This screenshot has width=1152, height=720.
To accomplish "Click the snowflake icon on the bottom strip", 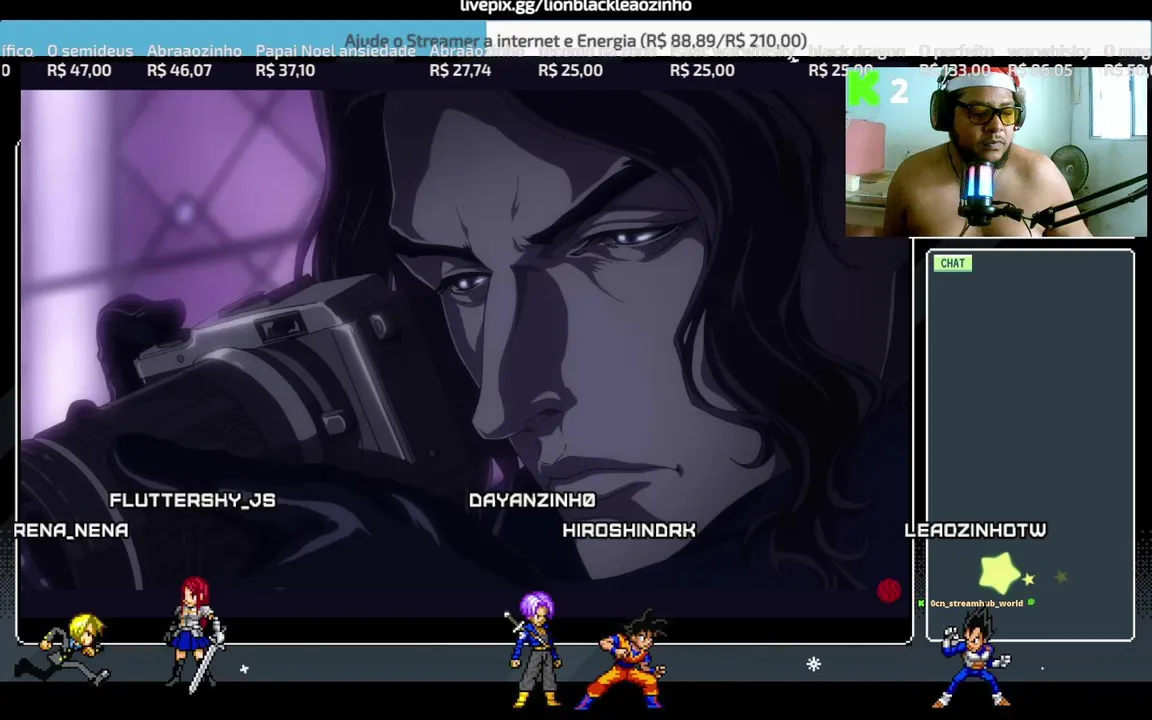I will (x=813, y=664).
